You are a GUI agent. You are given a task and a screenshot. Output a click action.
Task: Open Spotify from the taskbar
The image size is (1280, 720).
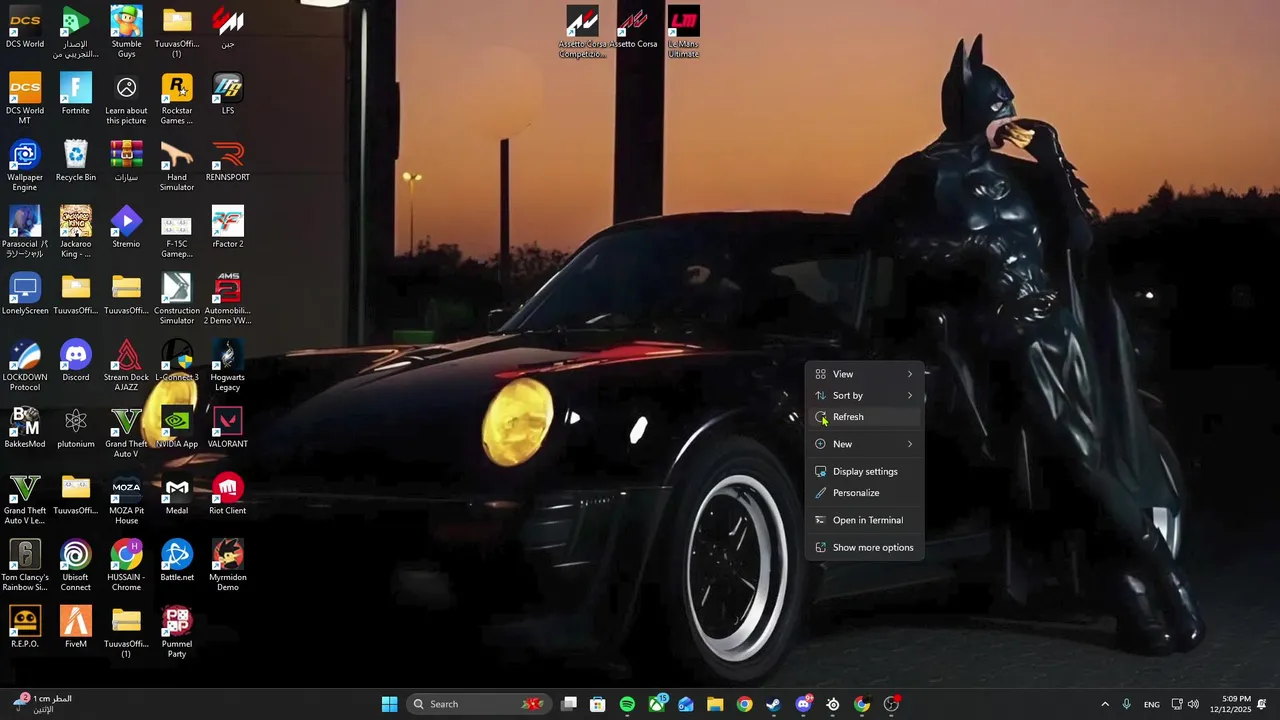coord(627,704)
